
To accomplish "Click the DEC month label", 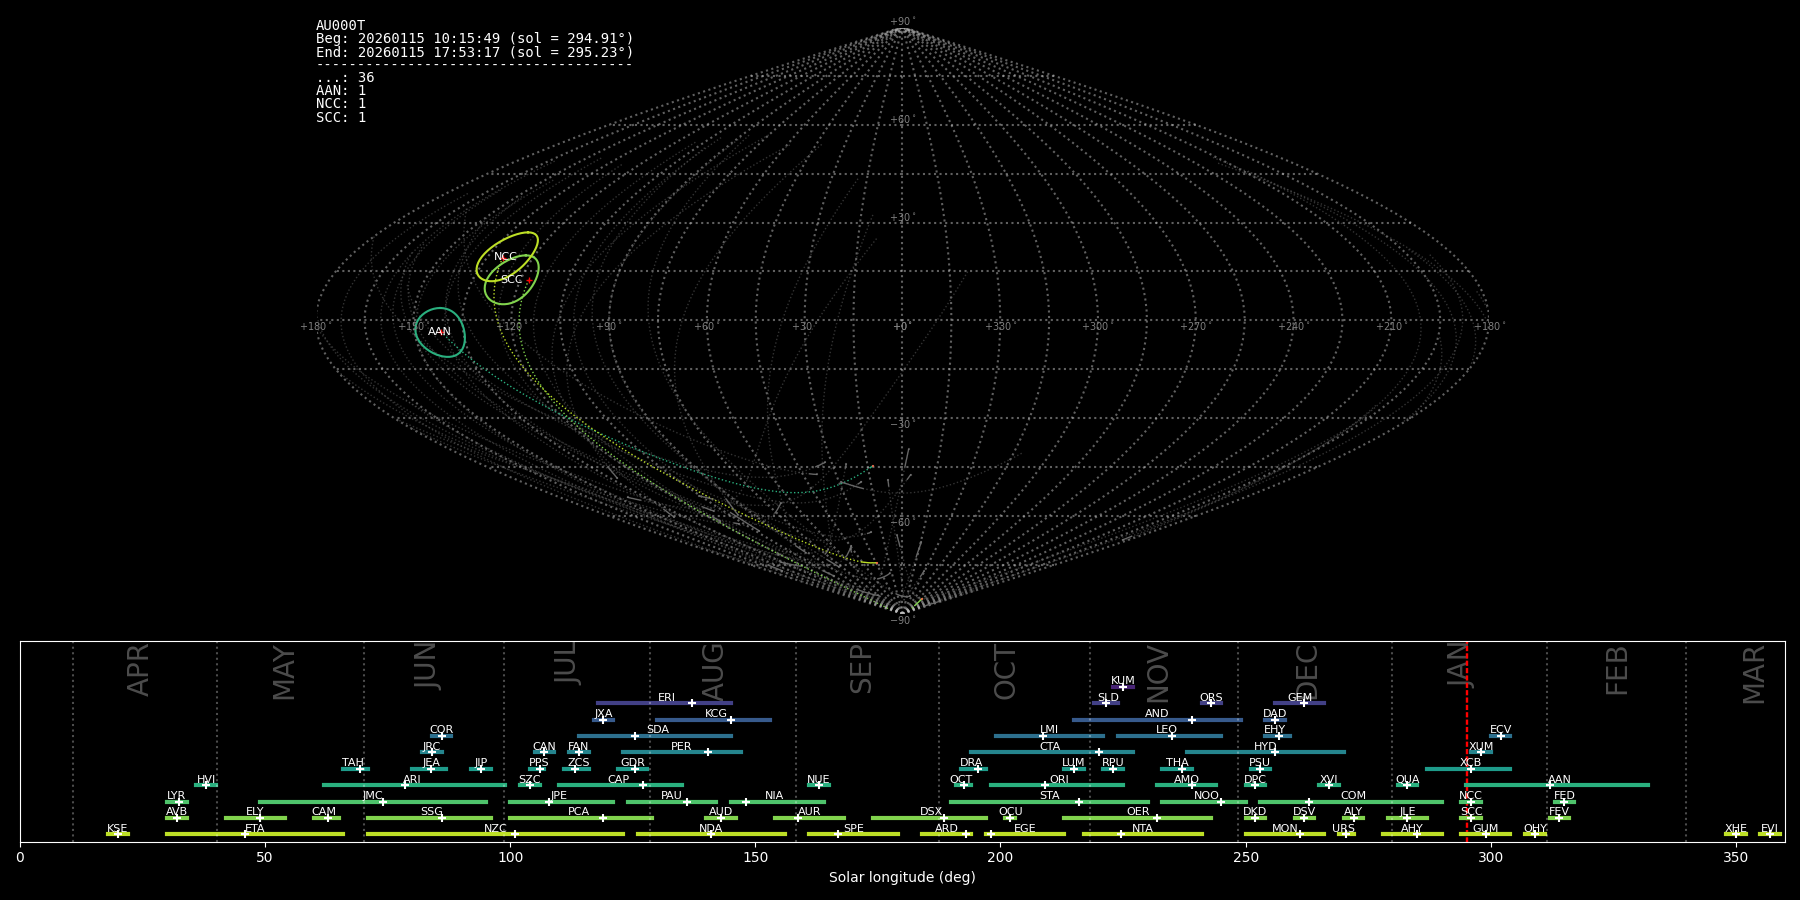I will (x=1307, y=672).
